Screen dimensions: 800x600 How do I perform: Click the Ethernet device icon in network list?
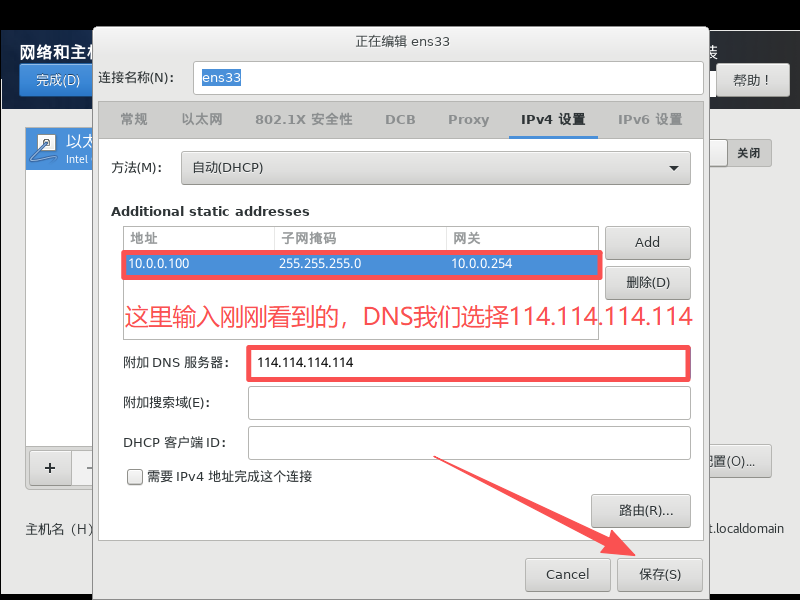click(43, 149)
